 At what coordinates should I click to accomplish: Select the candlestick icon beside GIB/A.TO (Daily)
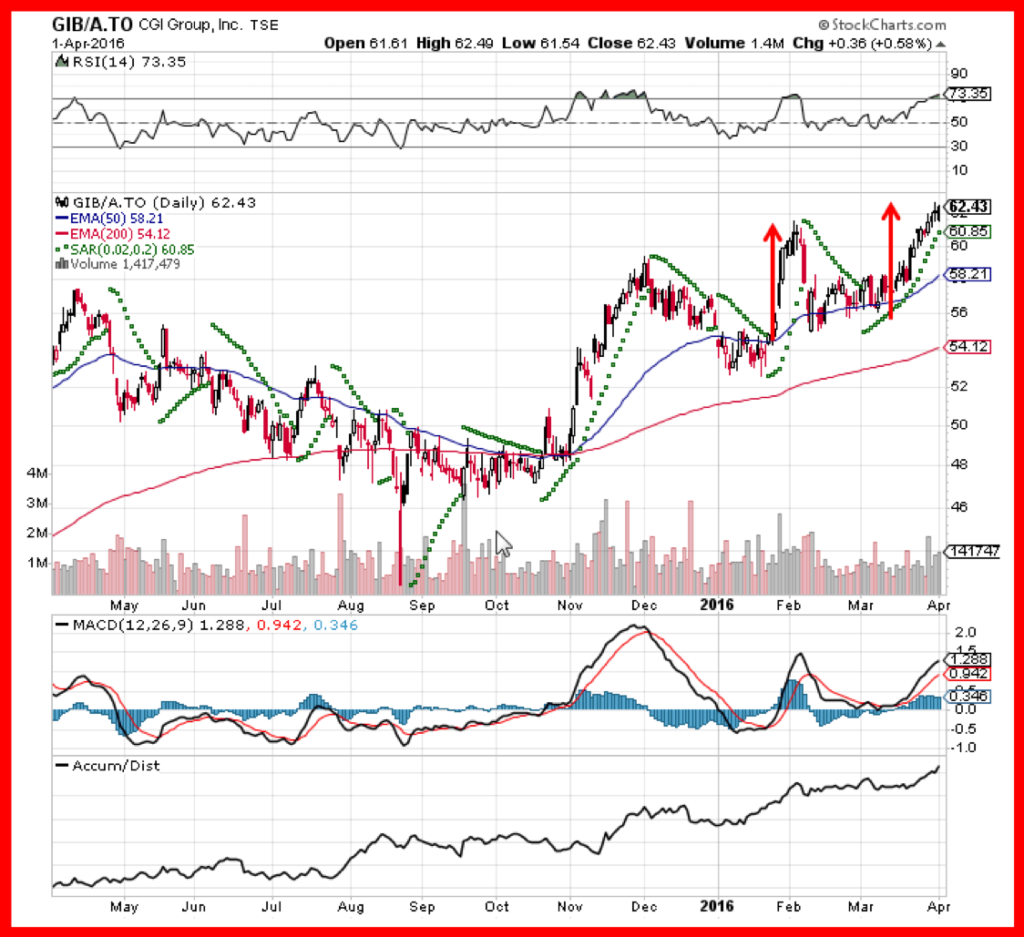click(x=62, y=202)
